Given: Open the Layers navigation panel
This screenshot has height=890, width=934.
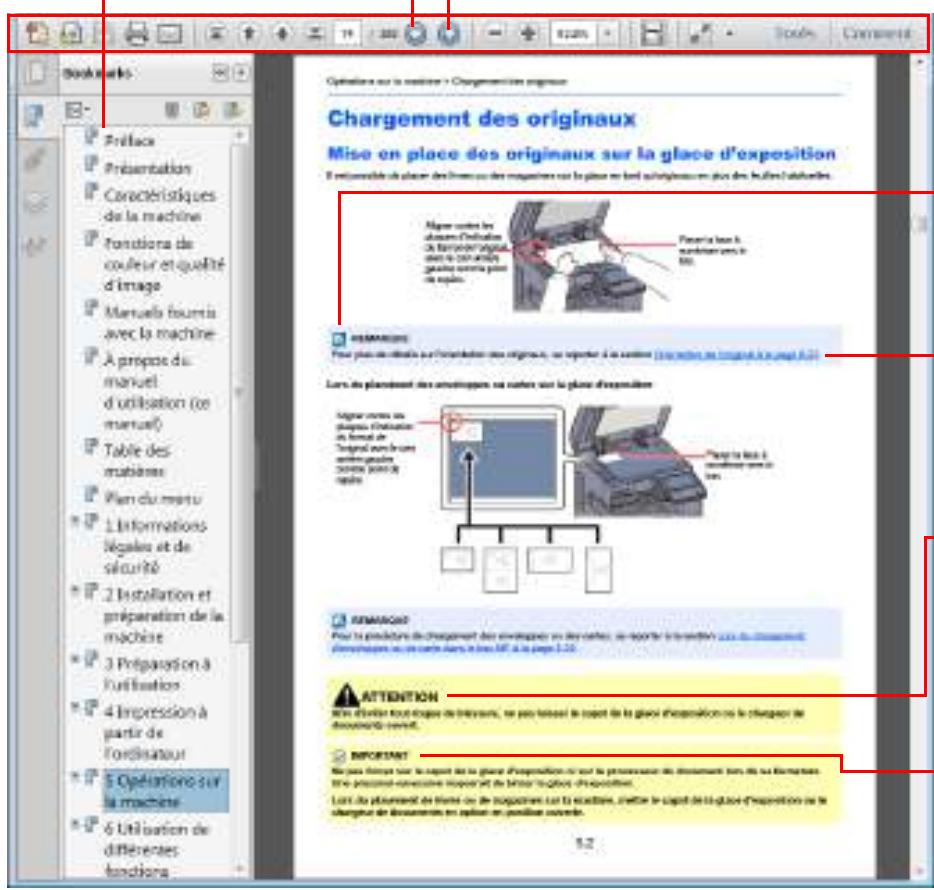Looking at the screenshot, I should pyautogui.click(x=35, y=203).
